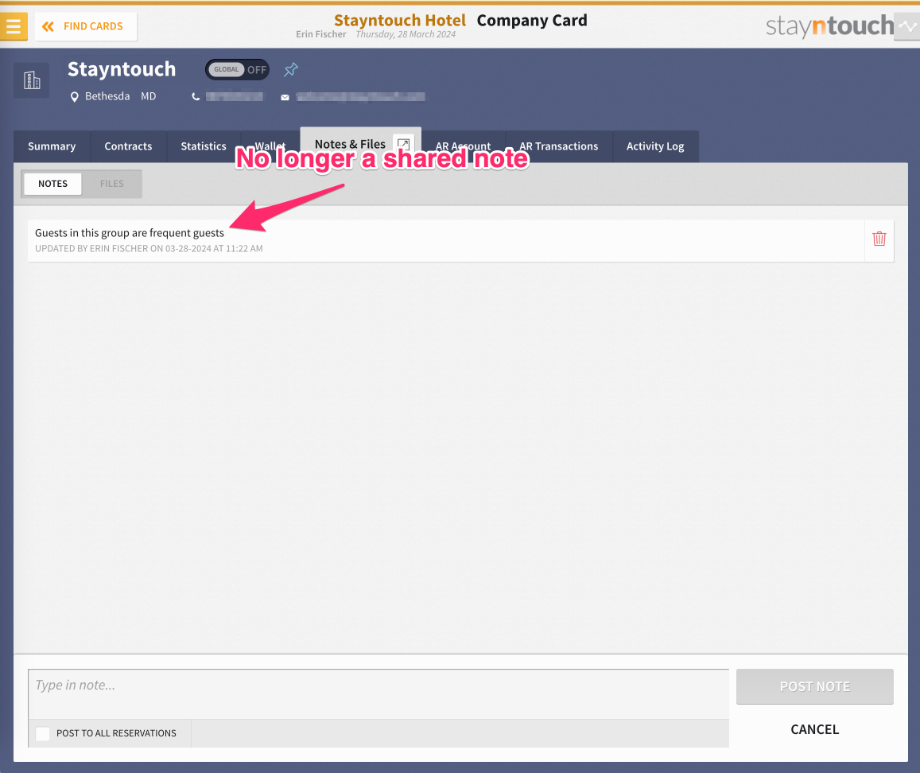Screen dimensions: 920x773
Task: Switch to the FILES sub-tab
Action: coord(111,184)
